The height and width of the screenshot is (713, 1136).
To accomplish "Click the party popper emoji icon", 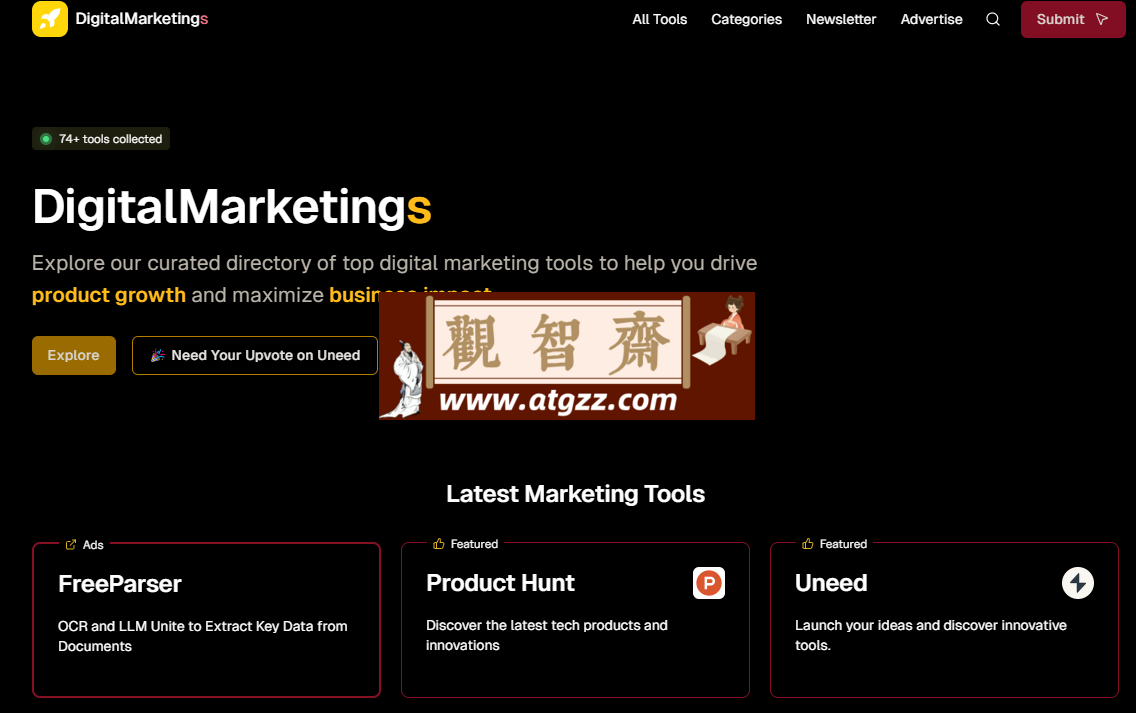I will pos(157,355).
